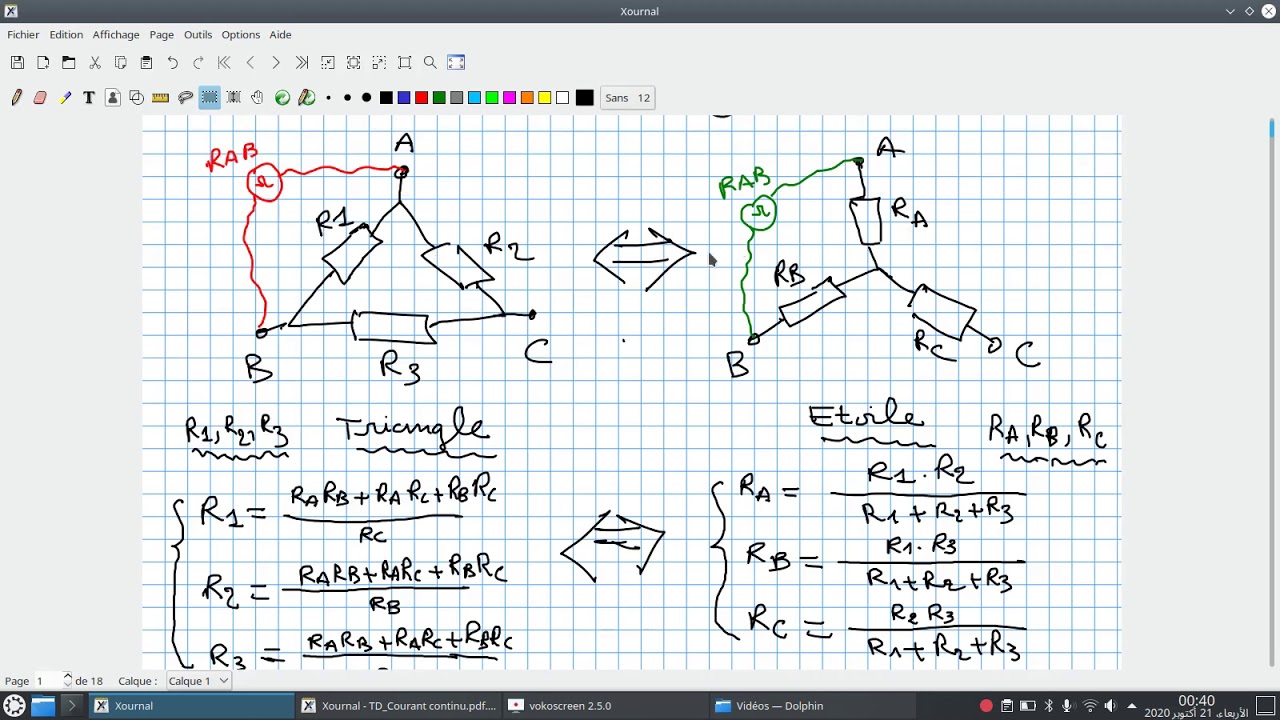Select the Pen tool
1280x720 pixels.
point(17,97)
